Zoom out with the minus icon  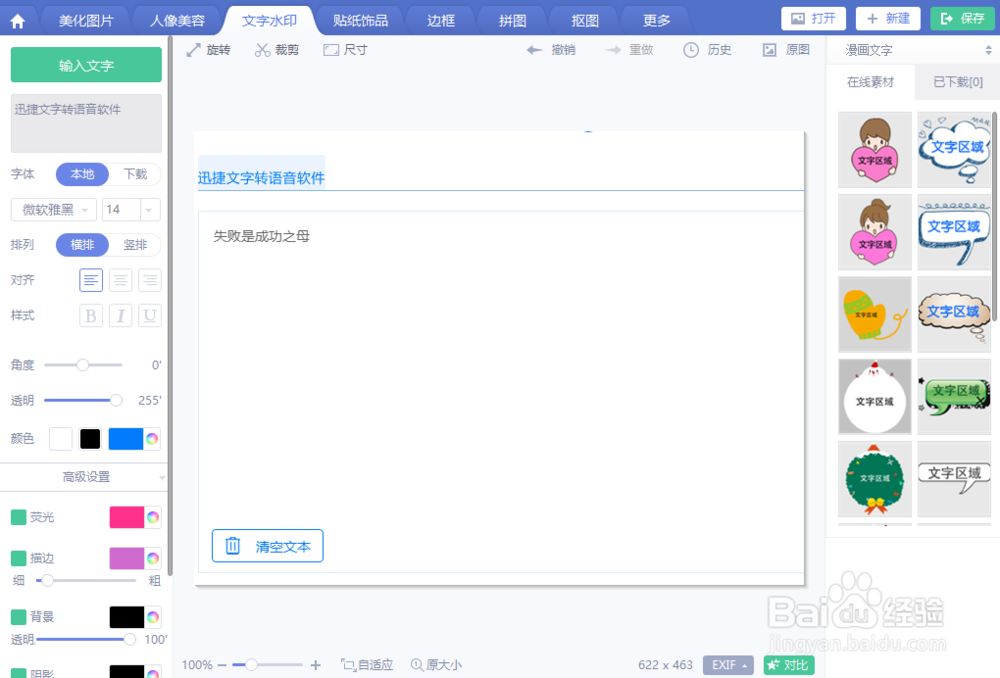(x=222, y=665)
